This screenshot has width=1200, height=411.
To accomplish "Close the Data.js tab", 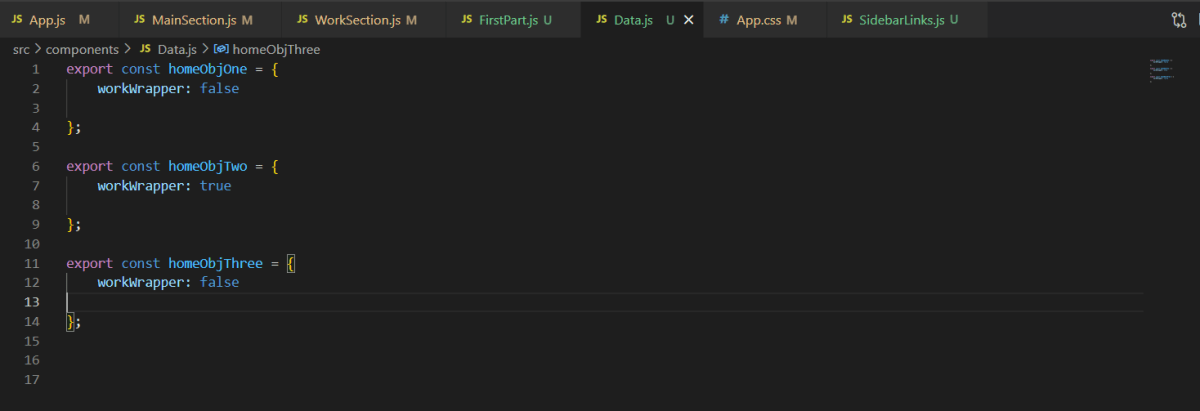I will click(x=688, y=20).
